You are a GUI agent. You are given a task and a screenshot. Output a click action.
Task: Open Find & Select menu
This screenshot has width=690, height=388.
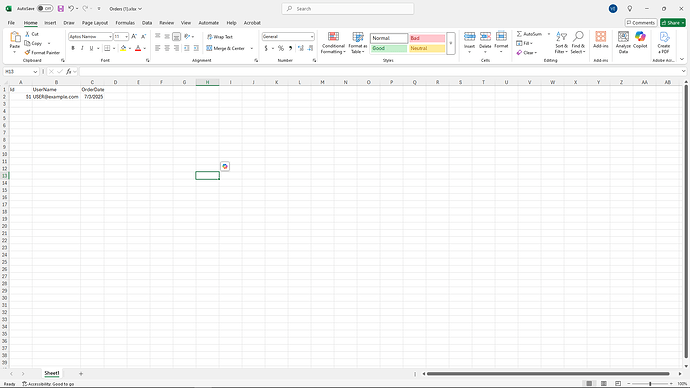(578, 43)
